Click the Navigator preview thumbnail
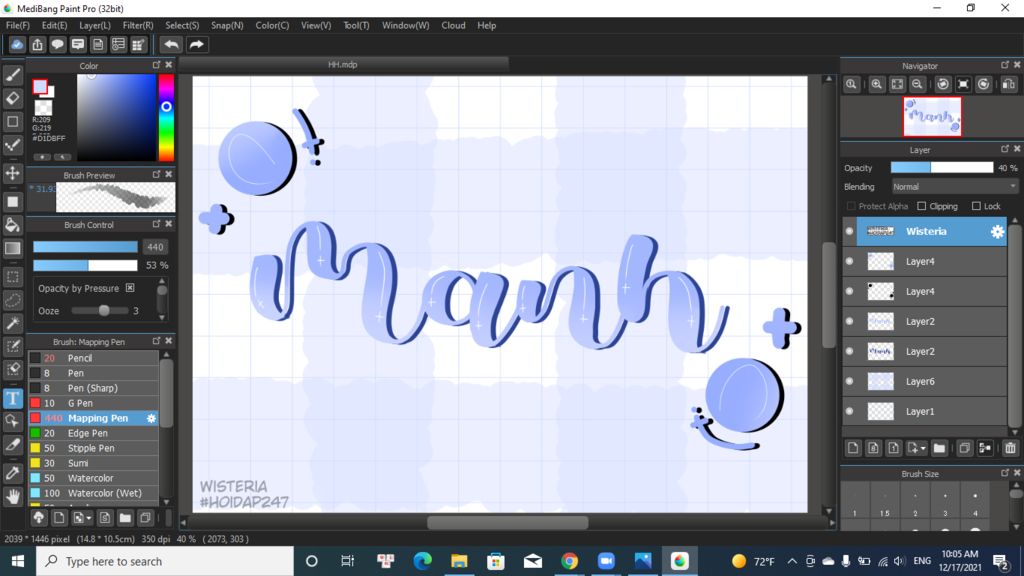Viewport: 1024px width, 576px height. click(932, 117)
